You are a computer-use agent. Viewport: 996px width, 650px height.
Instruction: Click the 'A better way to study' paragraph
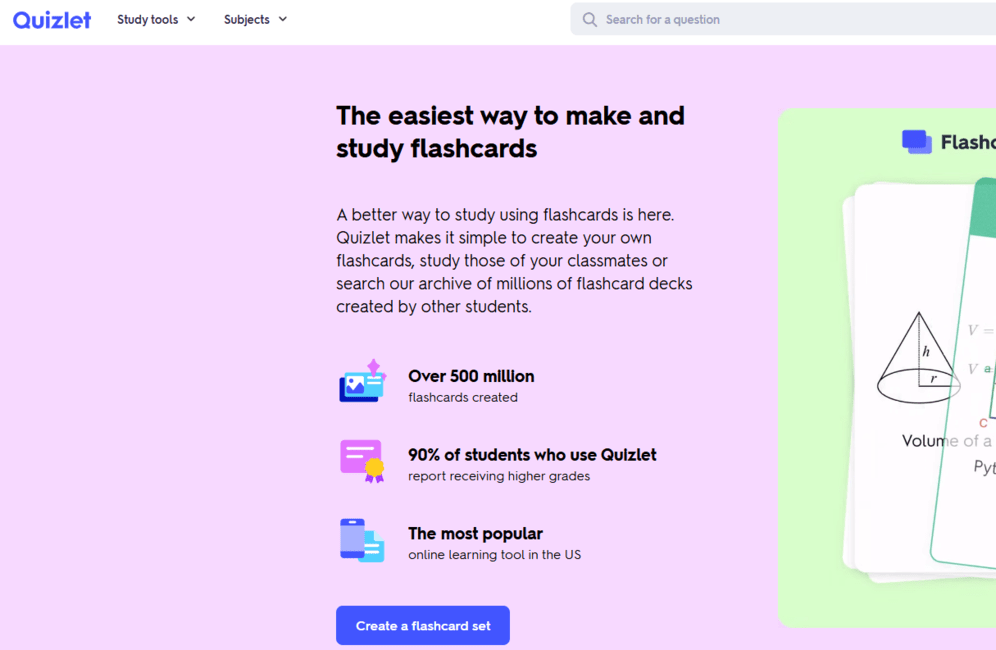point(514,260)
